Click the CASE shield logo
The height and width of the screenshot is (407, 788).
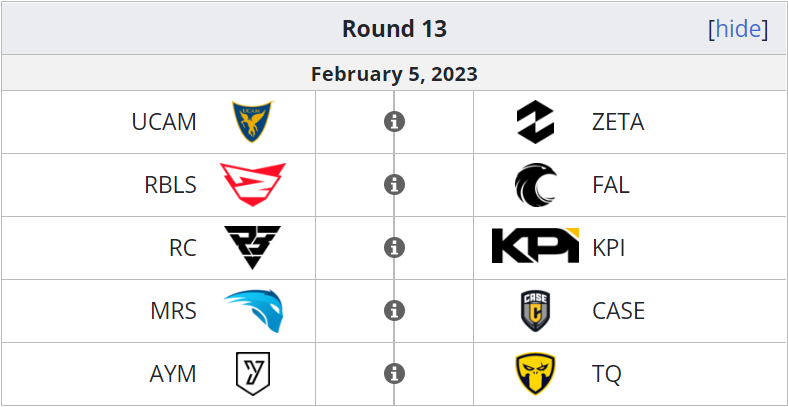(535, 311)
